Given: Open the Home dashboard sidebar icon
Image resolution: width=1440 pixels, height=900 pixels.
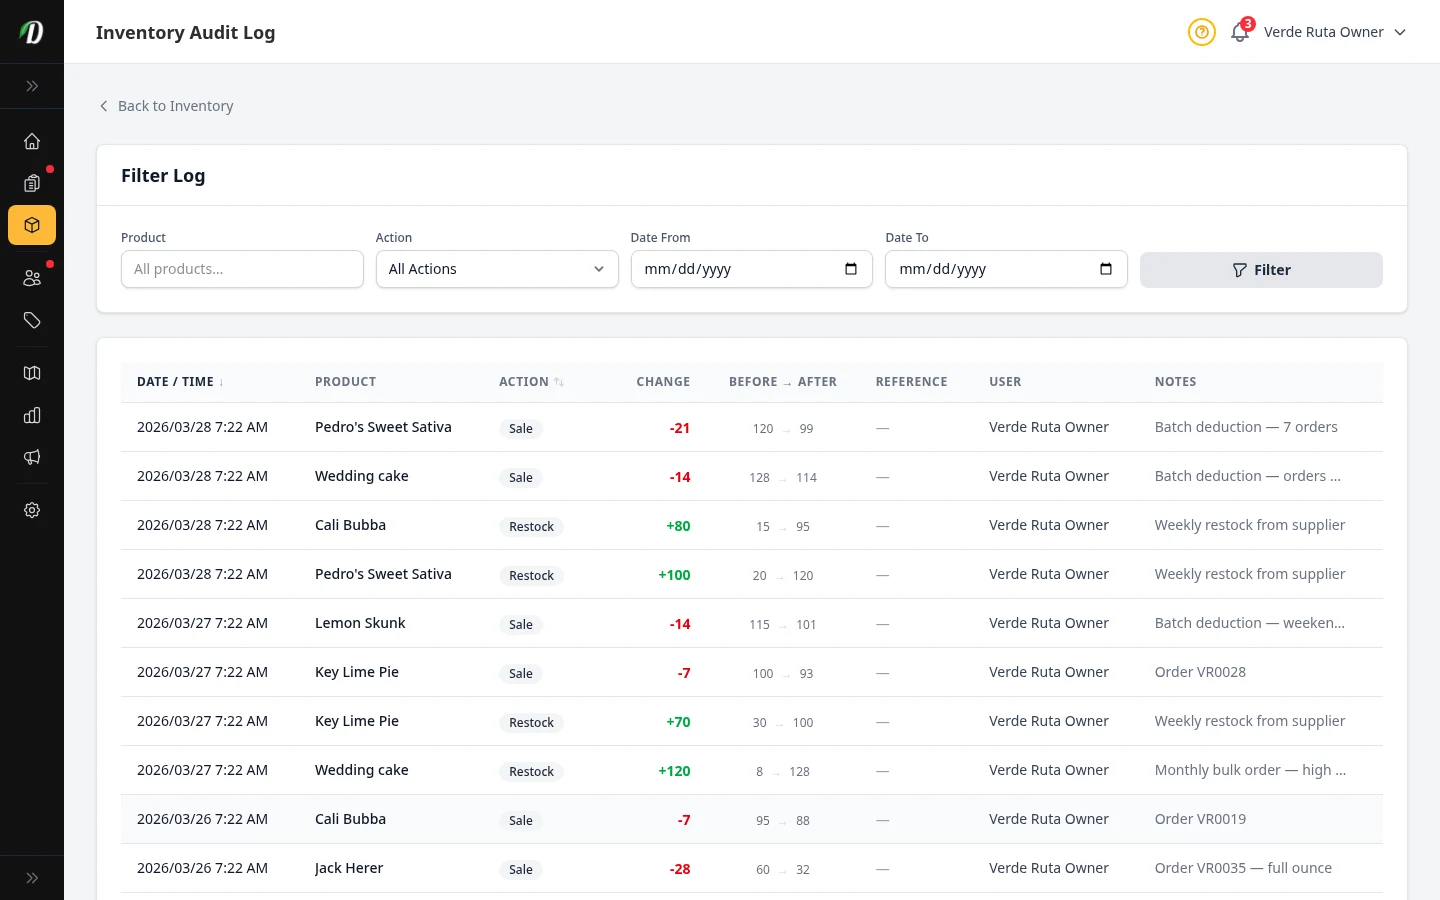Looking at the screenshot, I should [x=32, y=141].
